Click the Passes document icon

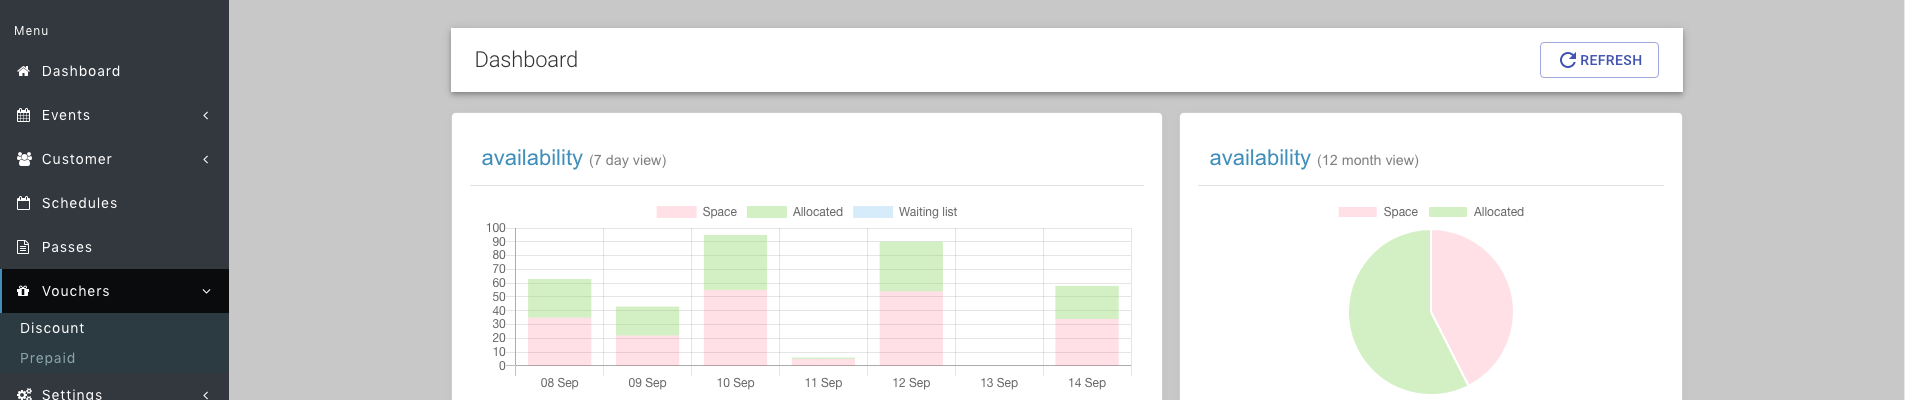(24, 247)
